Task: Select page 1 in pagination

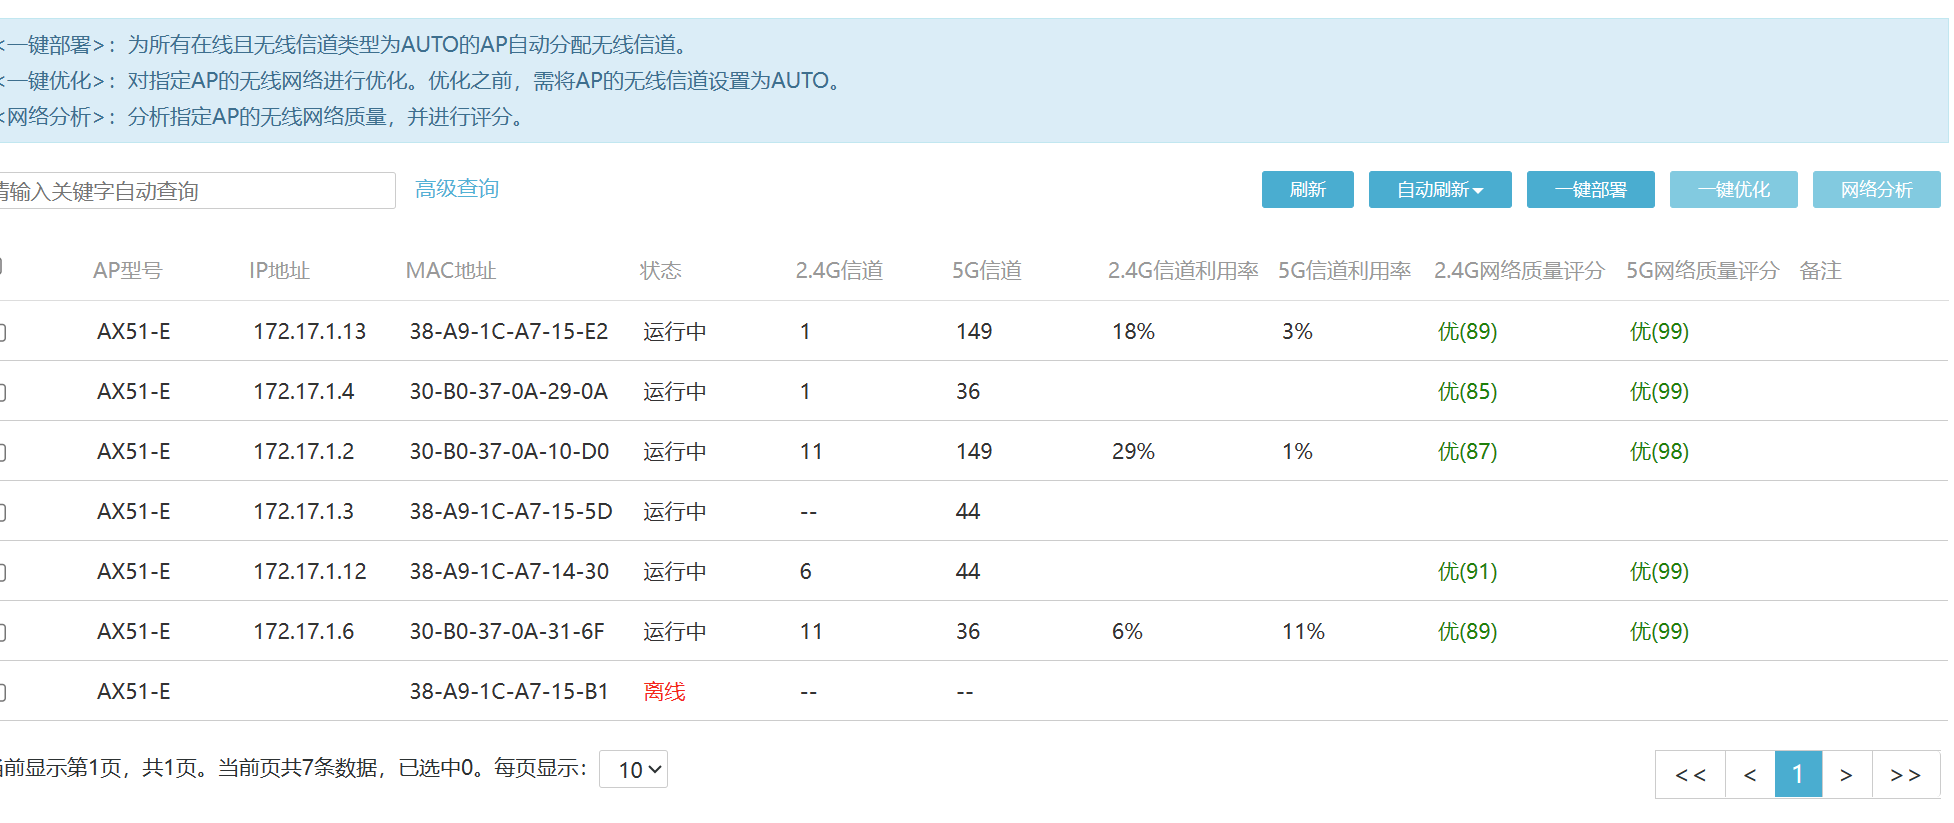Action: coord(1798,775)
